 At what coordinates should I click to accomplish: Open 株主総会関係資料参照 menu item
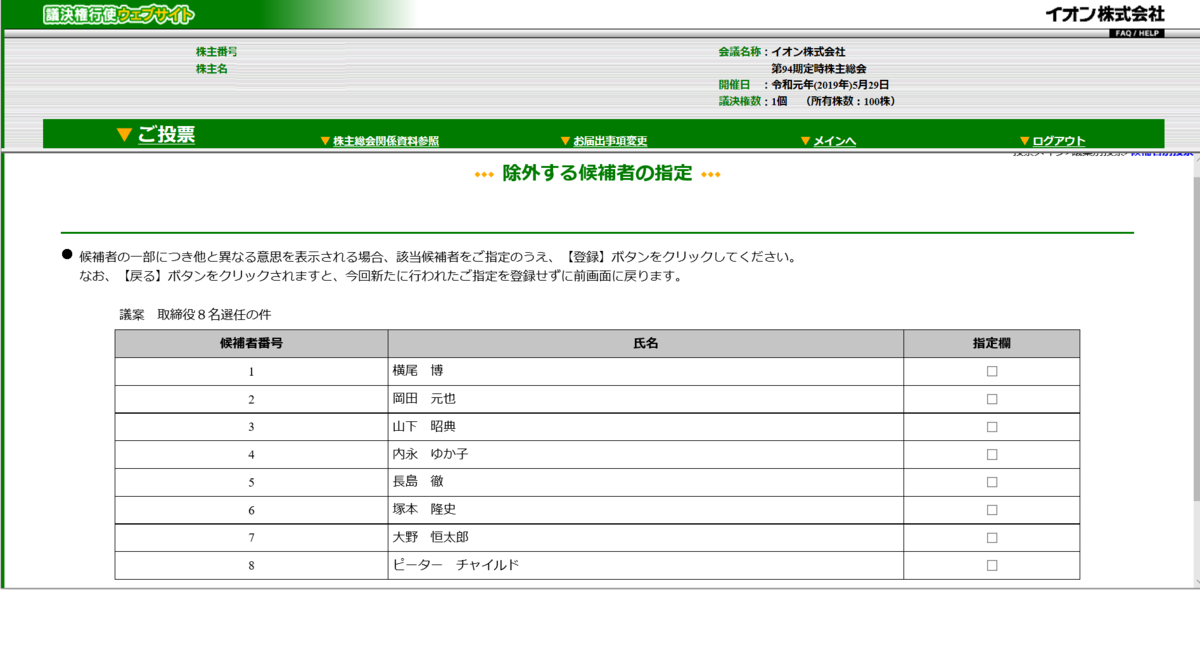pyautogui.click(x=386, y=141)
